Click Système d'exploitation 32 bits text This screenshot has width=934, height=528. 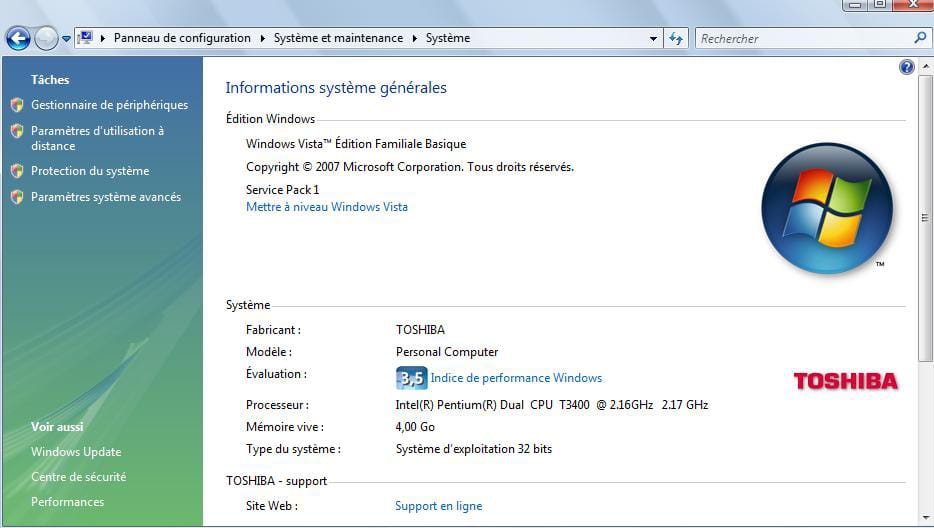click(474, 449)
